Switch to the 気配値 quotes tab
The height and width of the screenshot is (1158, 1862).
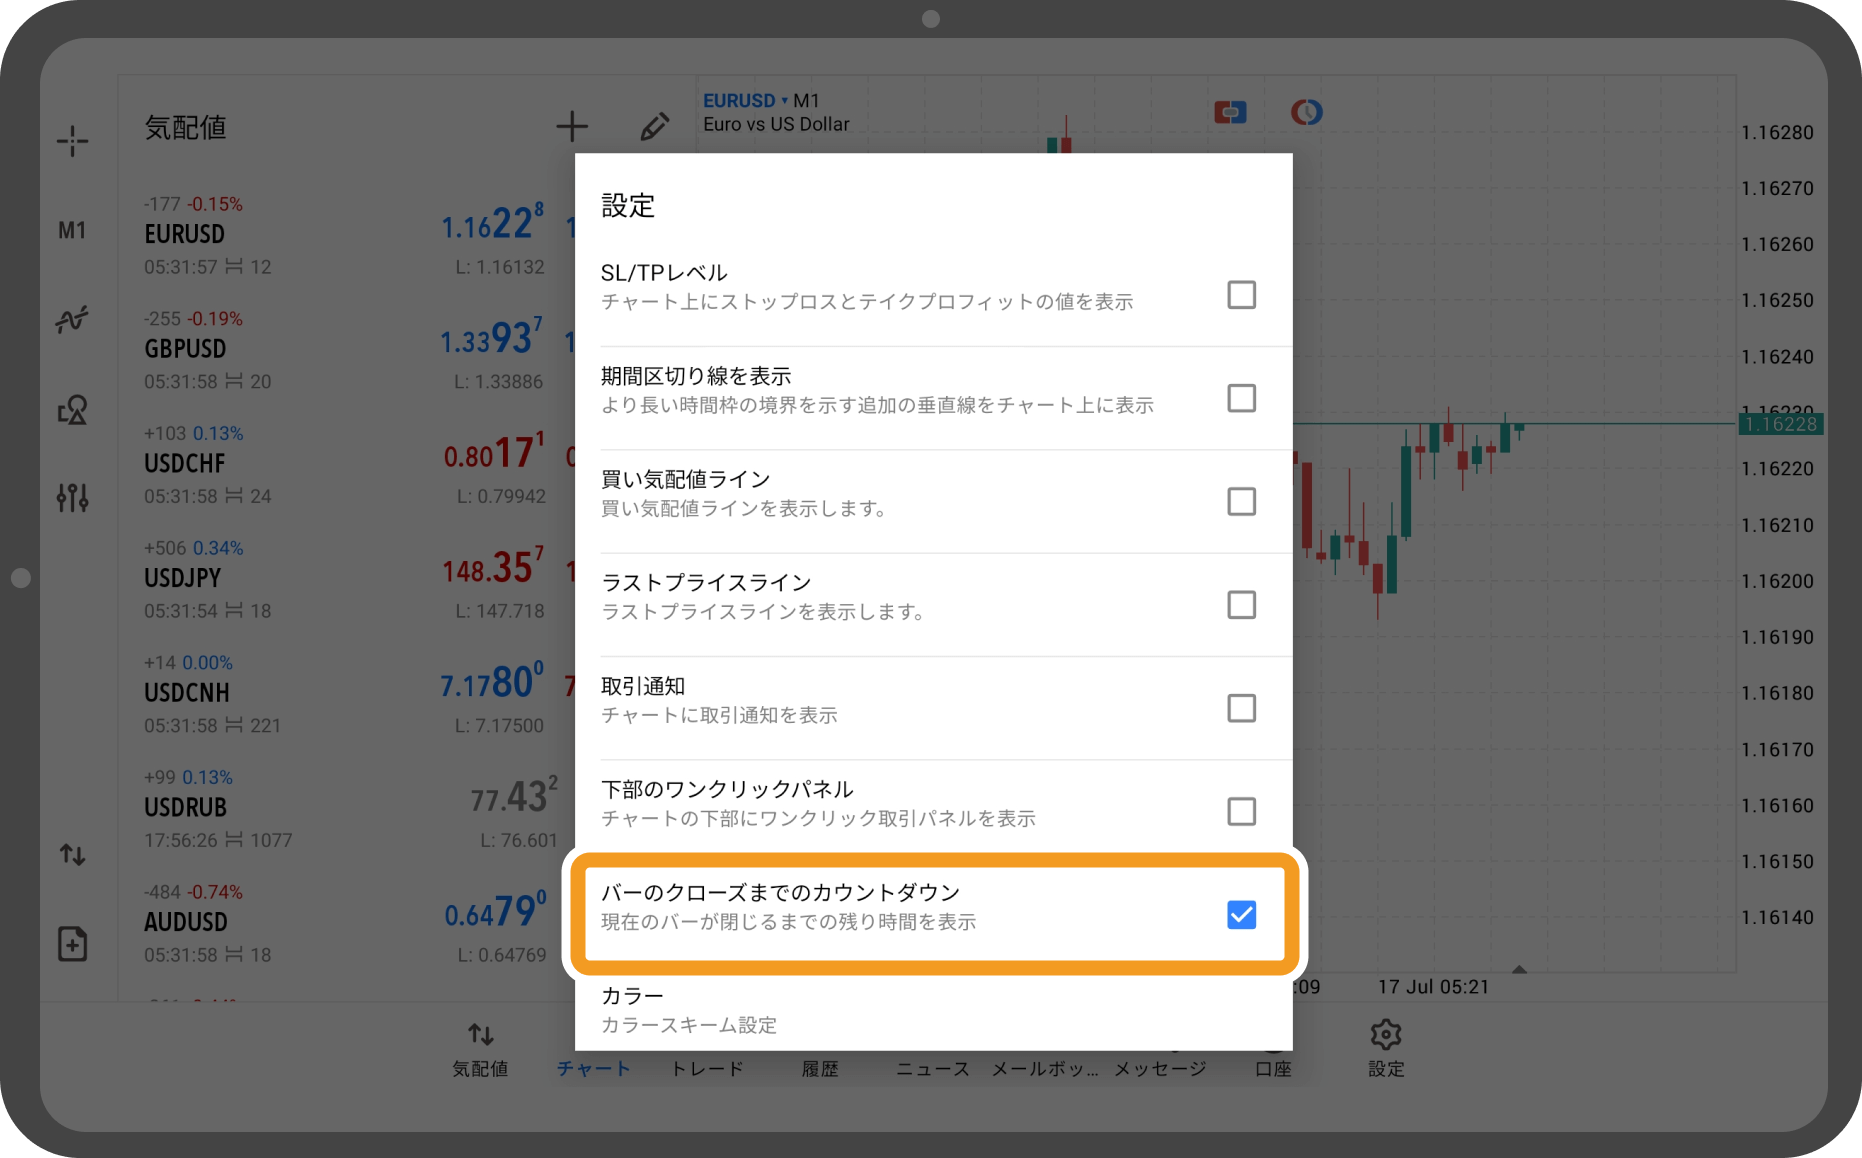click(x=480, y=1049)
